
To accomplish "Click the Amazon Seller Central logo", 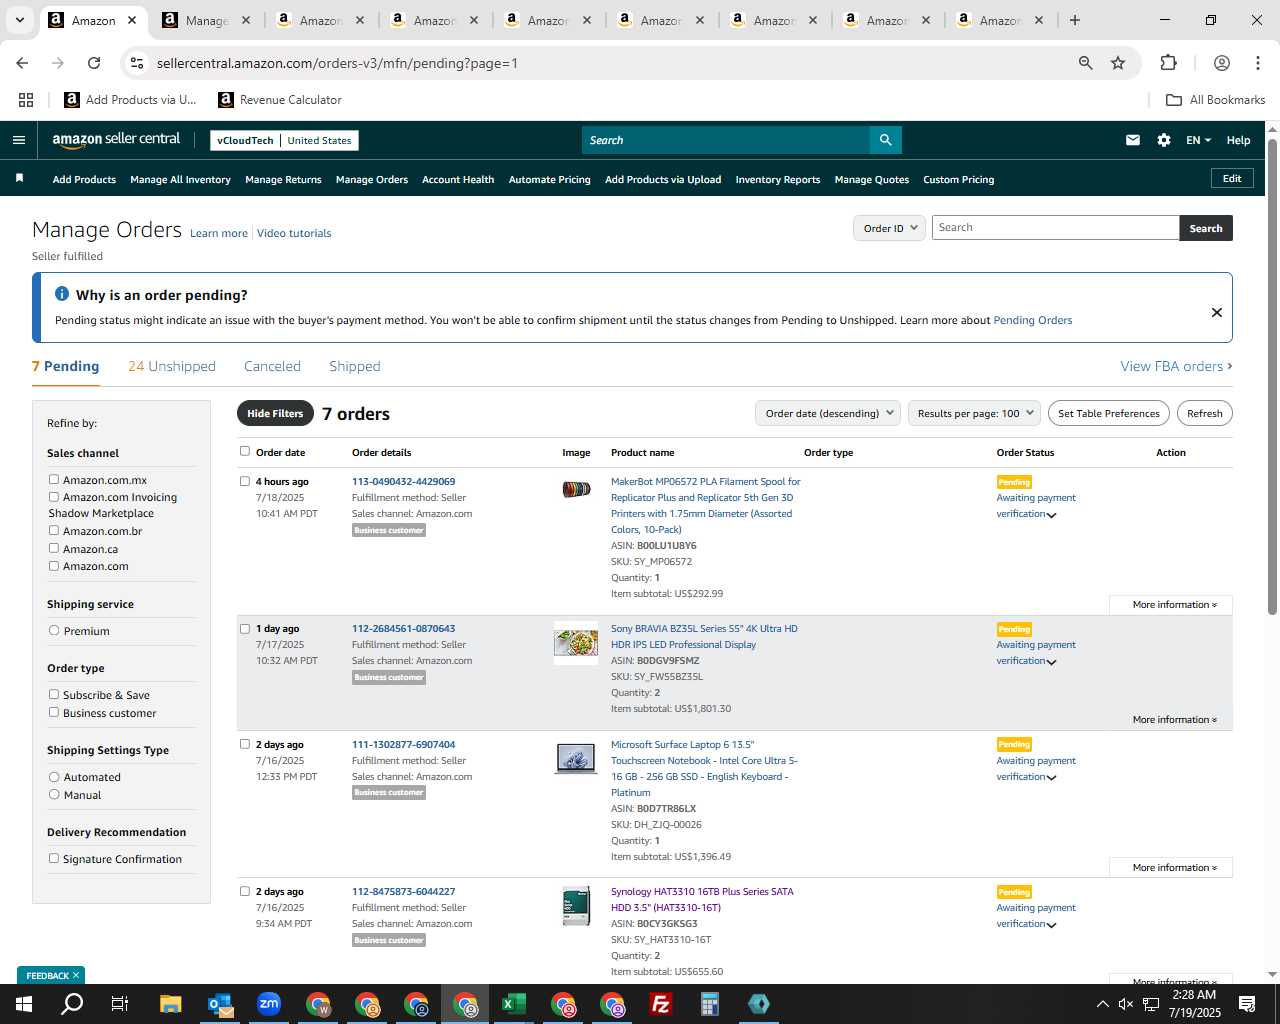I will (x=116, y=140).
